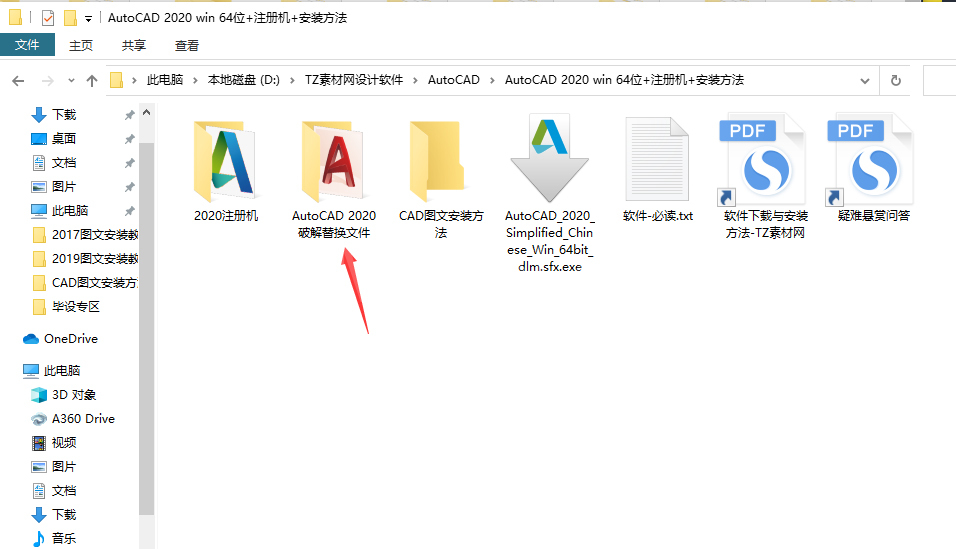This screenshot has height=549, width=956.
Task: Click properties icon in quick access toolbar
Action: (48, 18)
